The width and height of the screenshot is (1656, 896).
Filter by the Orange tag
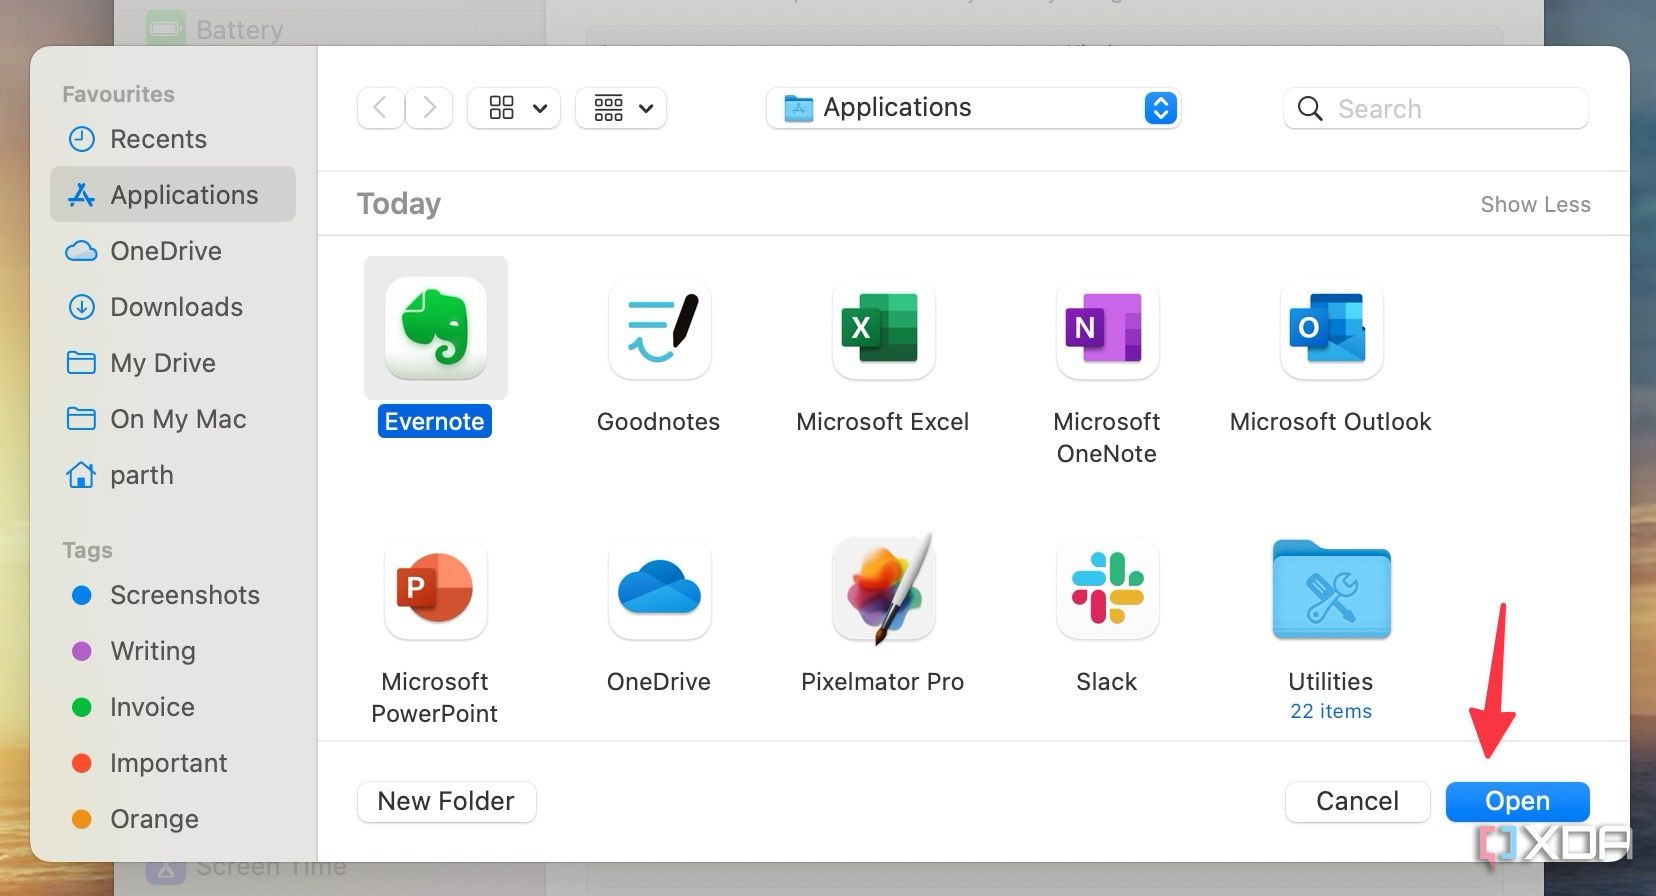point(173,819)
